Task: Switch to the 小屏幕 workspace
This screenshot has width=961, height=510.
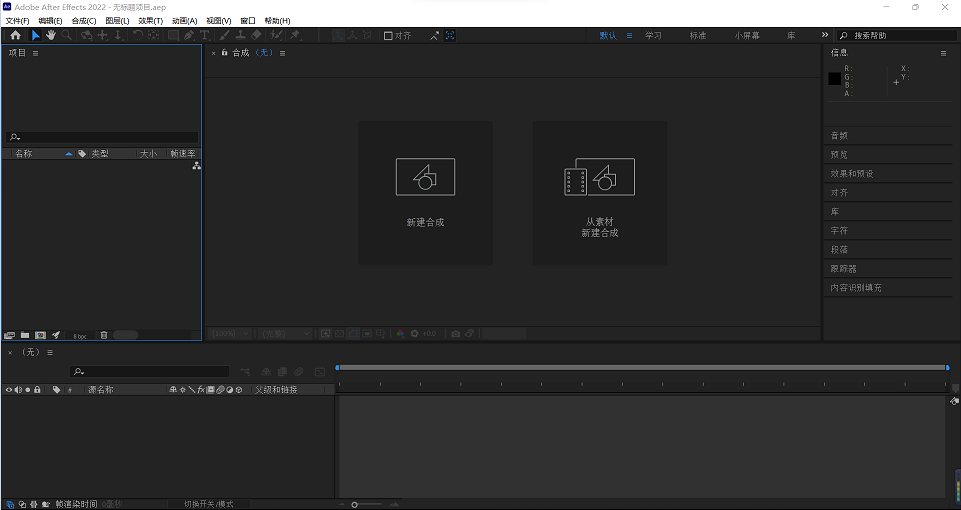Action: pos(747,36)
